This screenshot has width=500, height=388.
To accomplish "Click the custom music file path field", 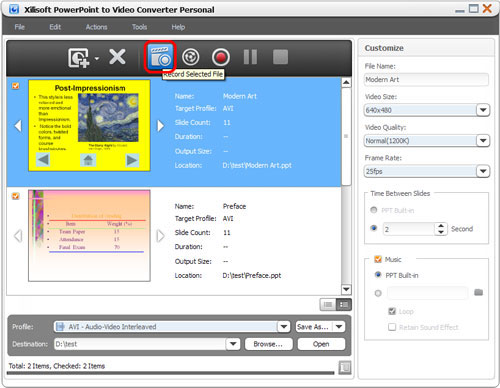I will (428, 293).
